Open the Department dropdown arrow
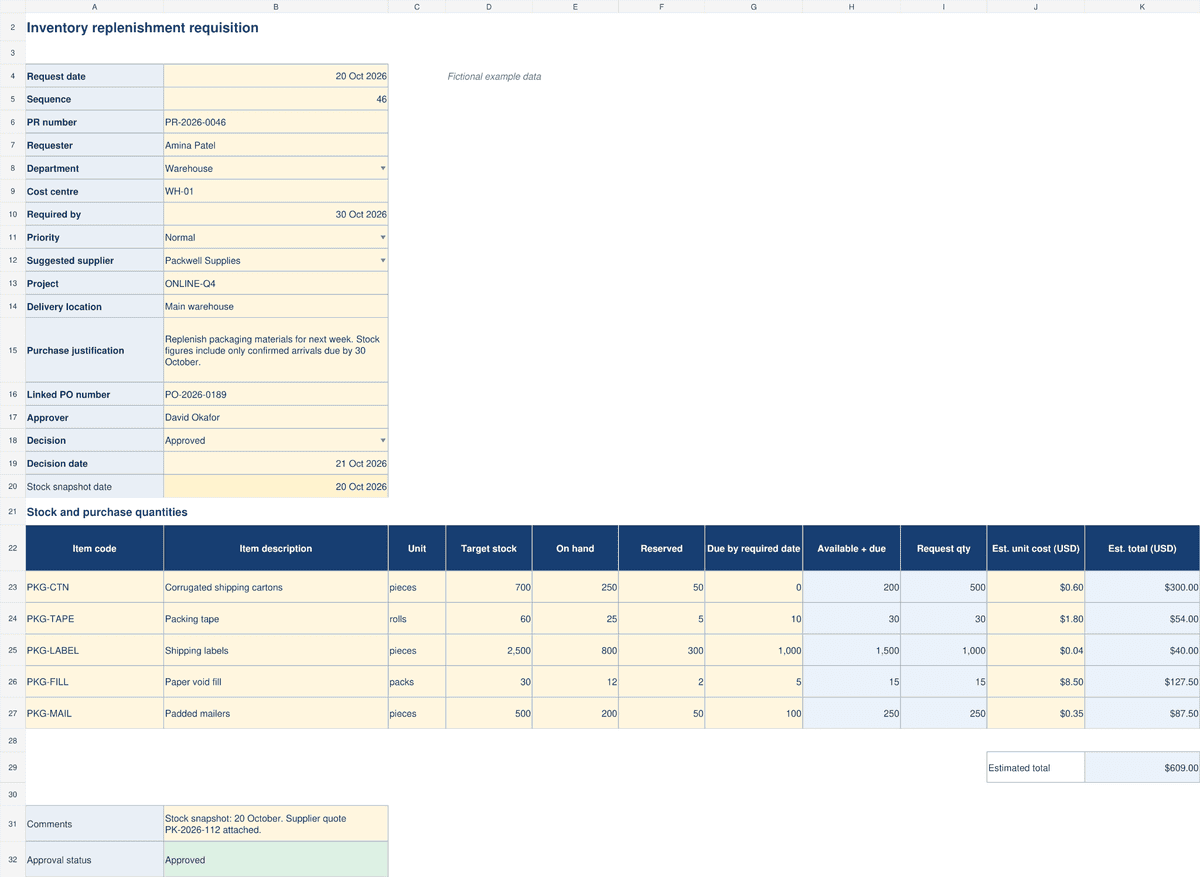Viewport: 1200px width, 877px height. (382, 168)
